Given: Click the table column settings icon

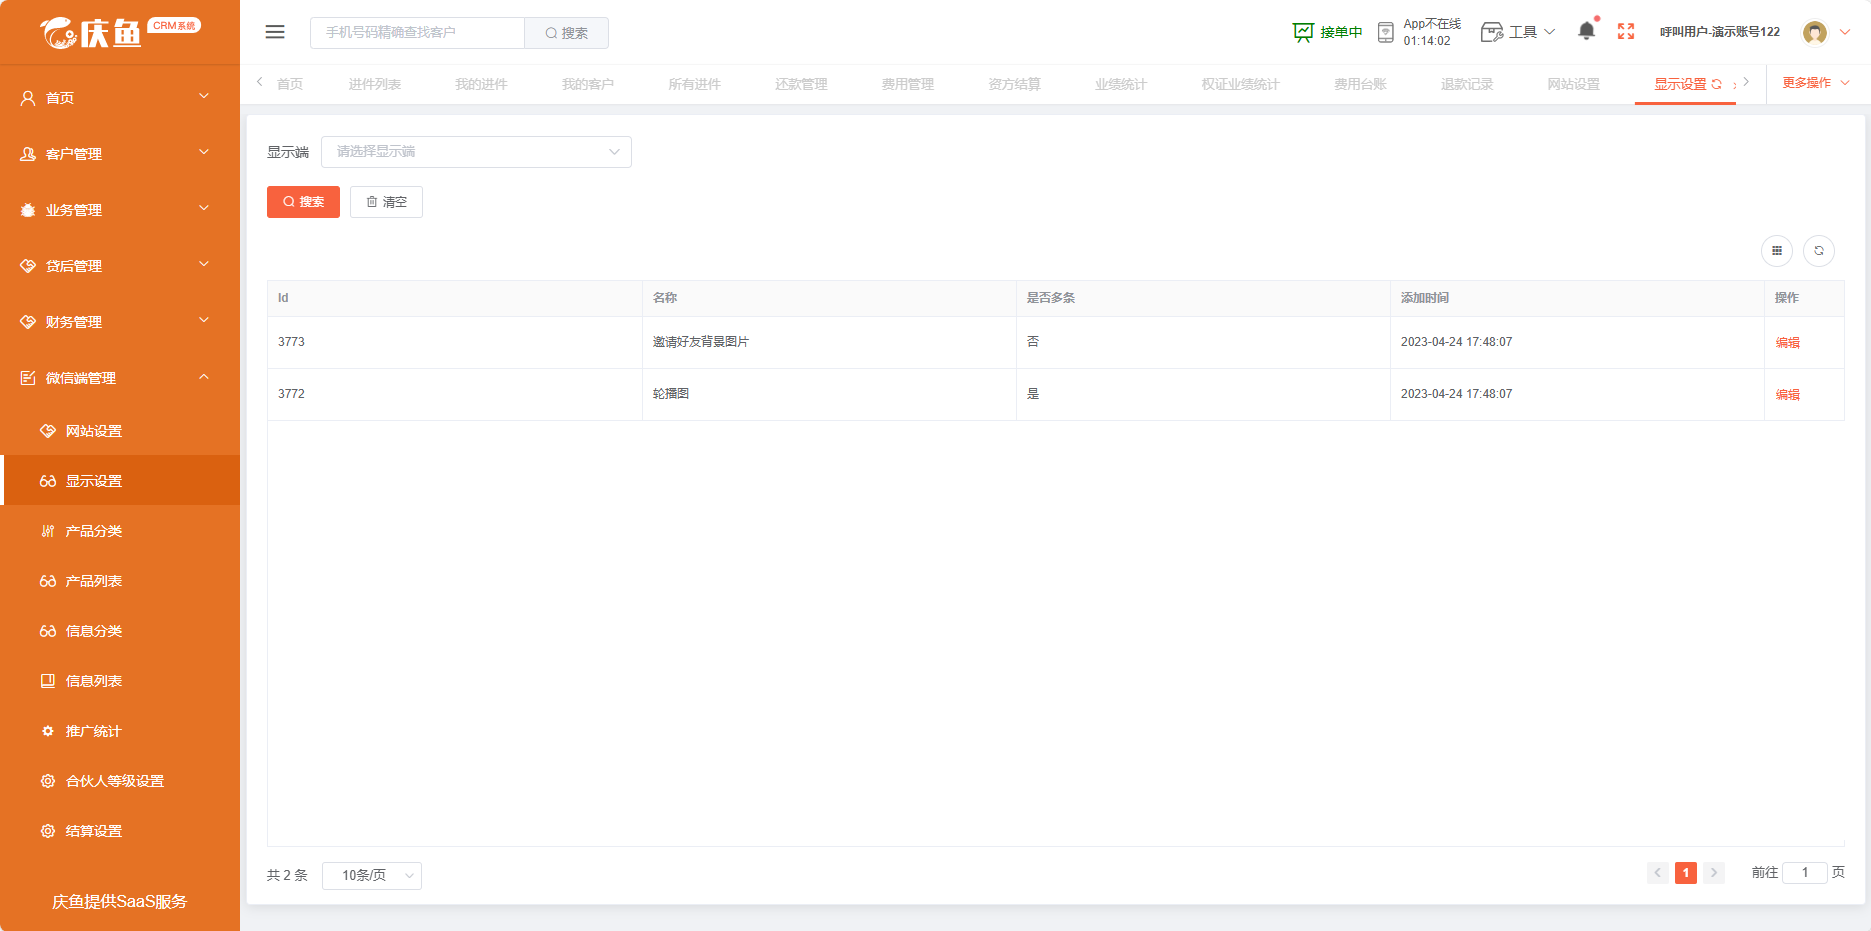Looking at the screenshot, I should (x=1777, y=251).
